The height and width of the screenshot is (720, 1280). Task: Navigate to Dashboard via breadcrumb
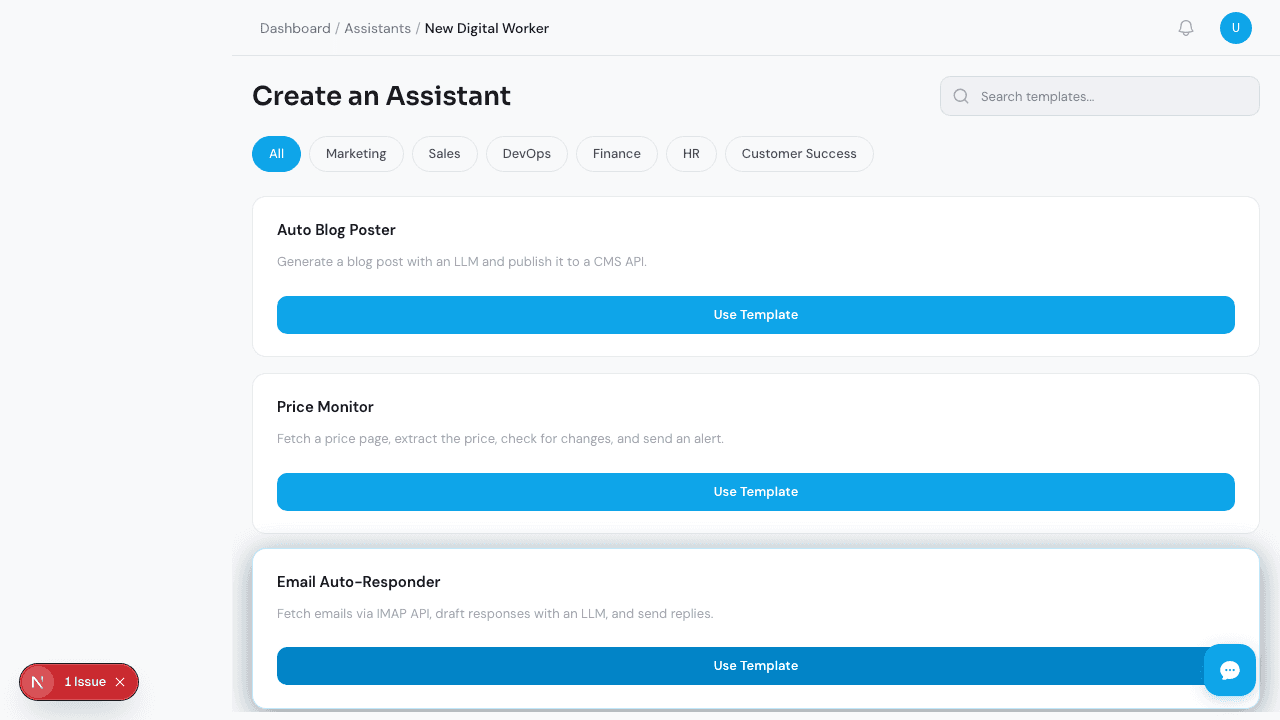click(x=295, y=28)
